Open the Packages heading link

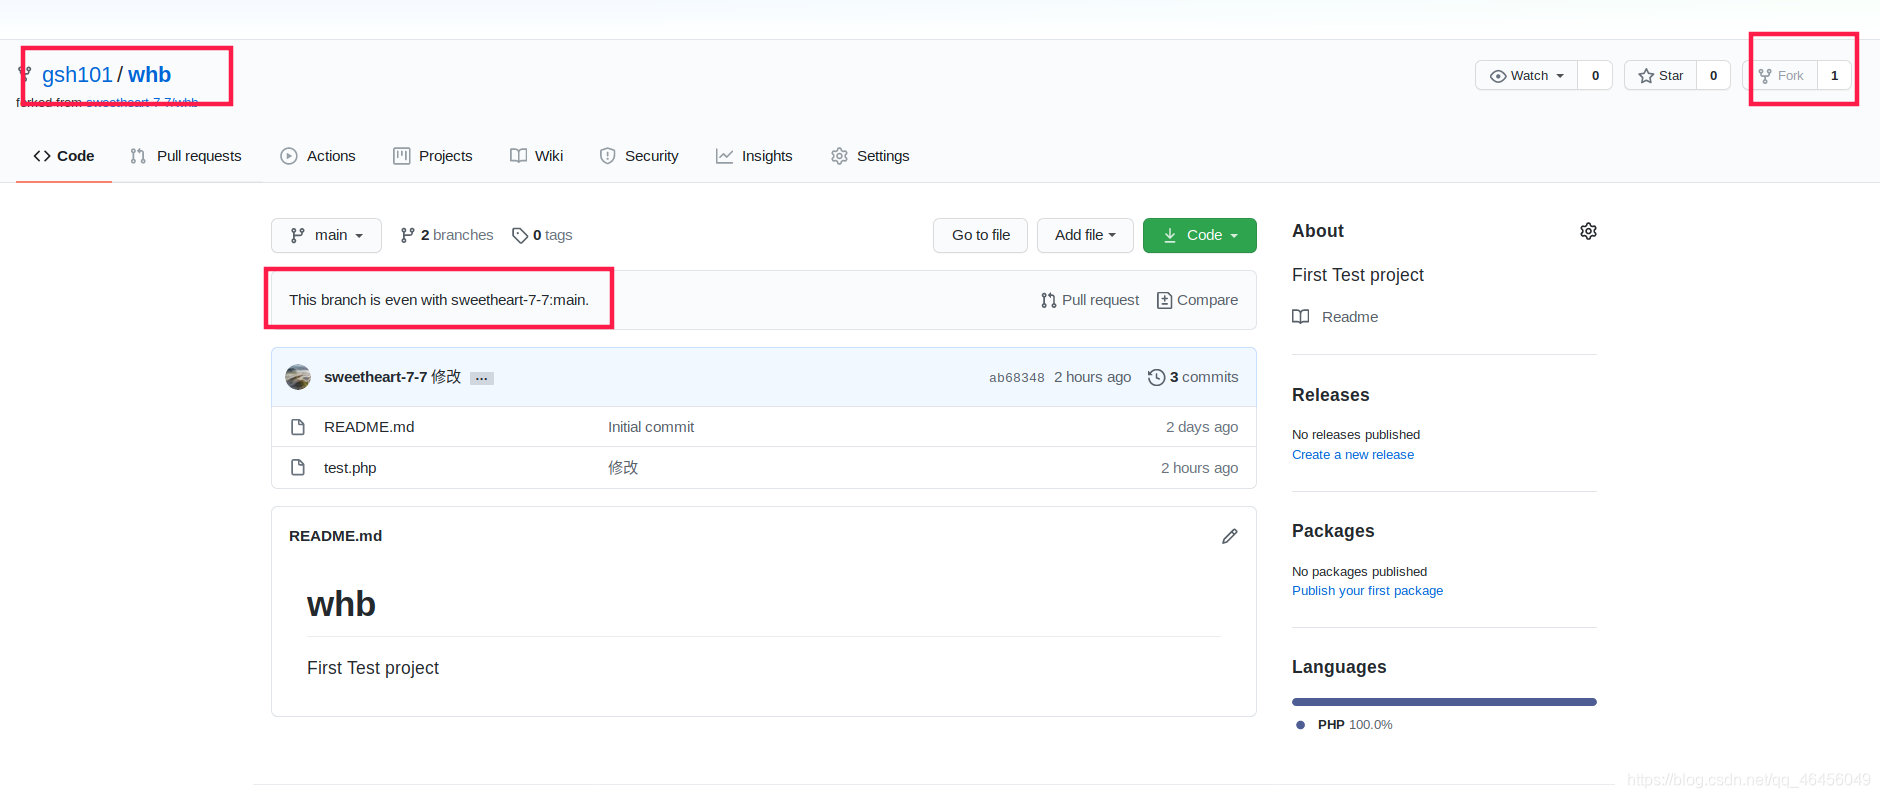click(1333, 531)
